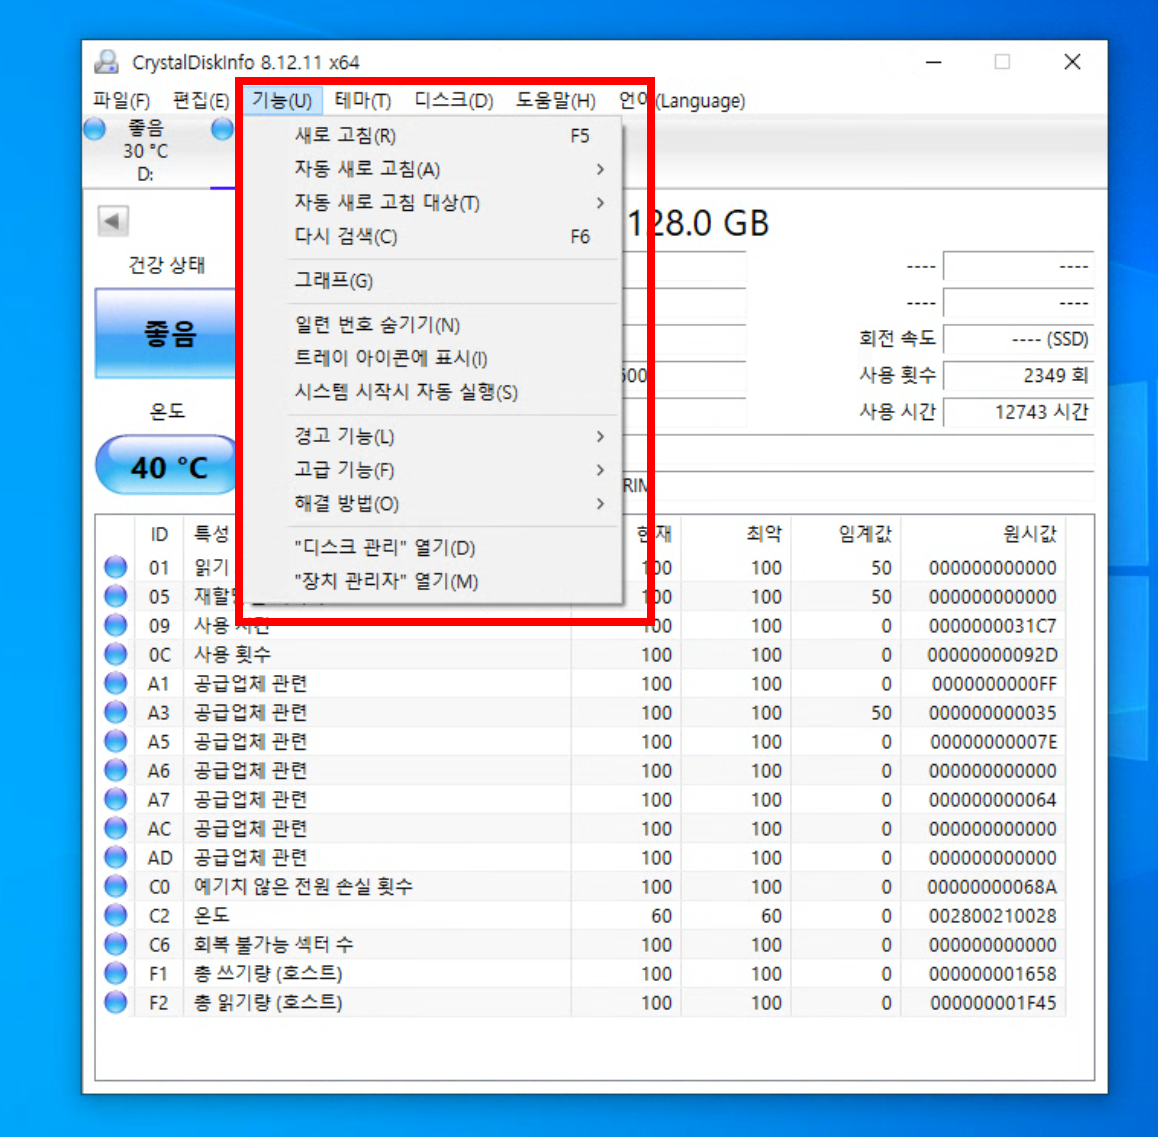
Task: Toggle 트레이 아이콘에 표시(I) option
Action: [x=433, y=358]
